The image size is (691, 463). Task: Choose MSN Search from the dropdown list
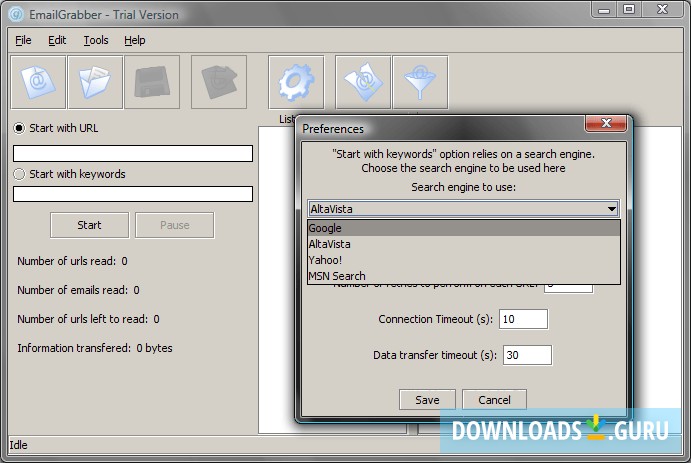[x=464, y=276]
